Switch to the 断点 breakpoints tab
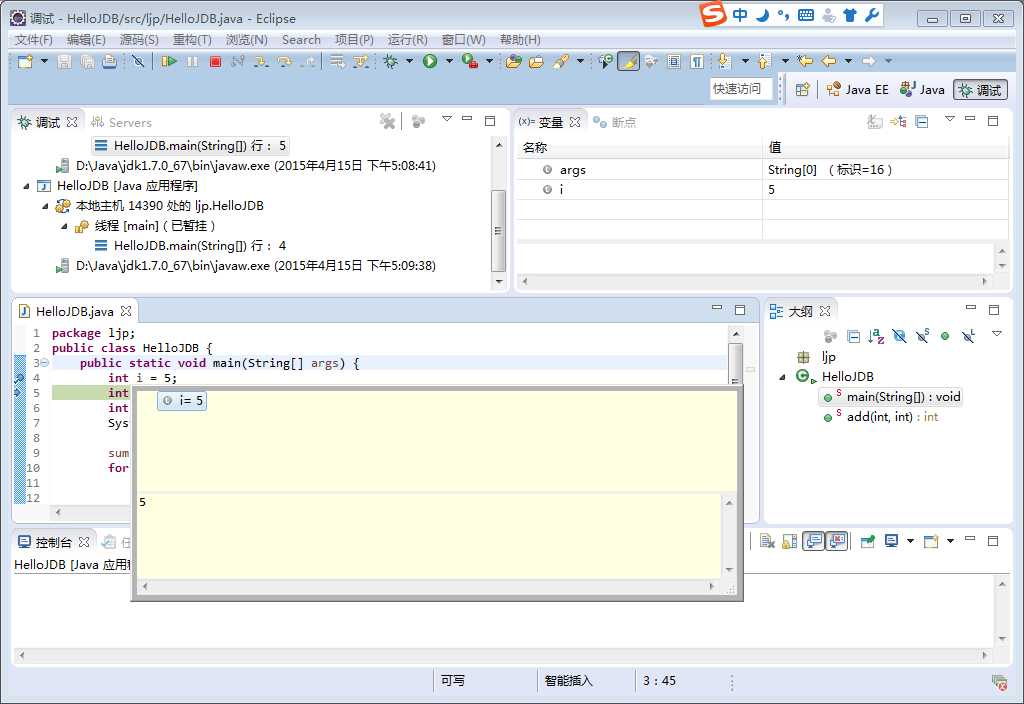1024x704 pixels. click(x=614, y=122)
